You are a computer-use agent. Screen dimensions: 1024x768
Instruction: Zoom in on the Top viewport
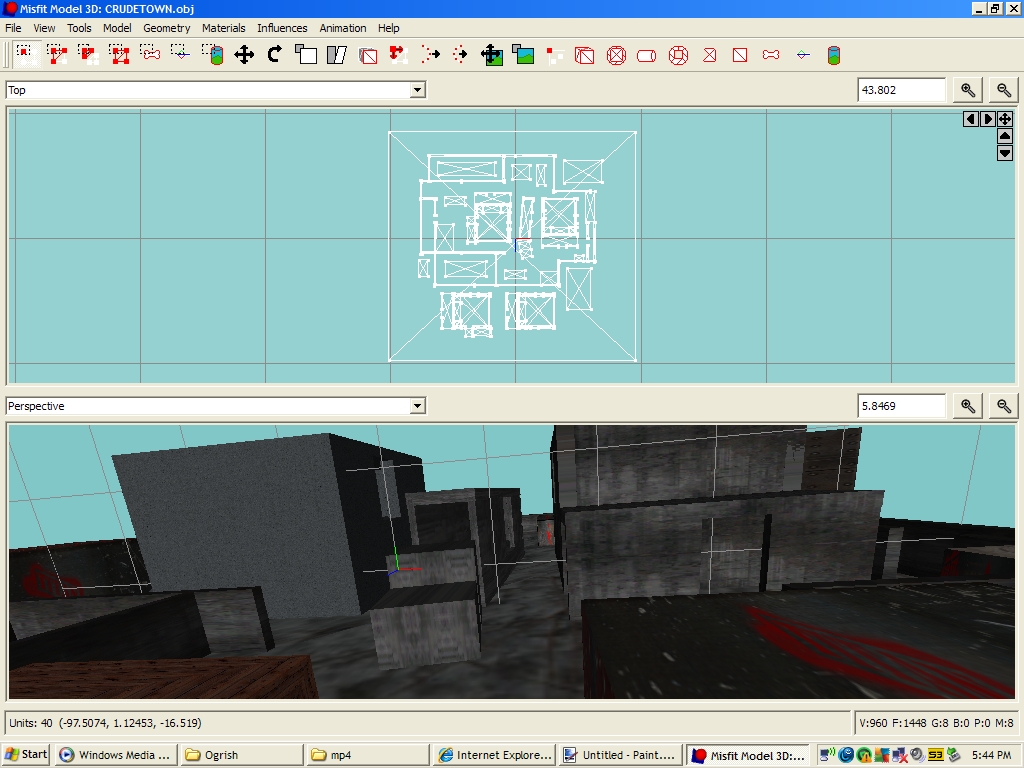coord(967,90)
